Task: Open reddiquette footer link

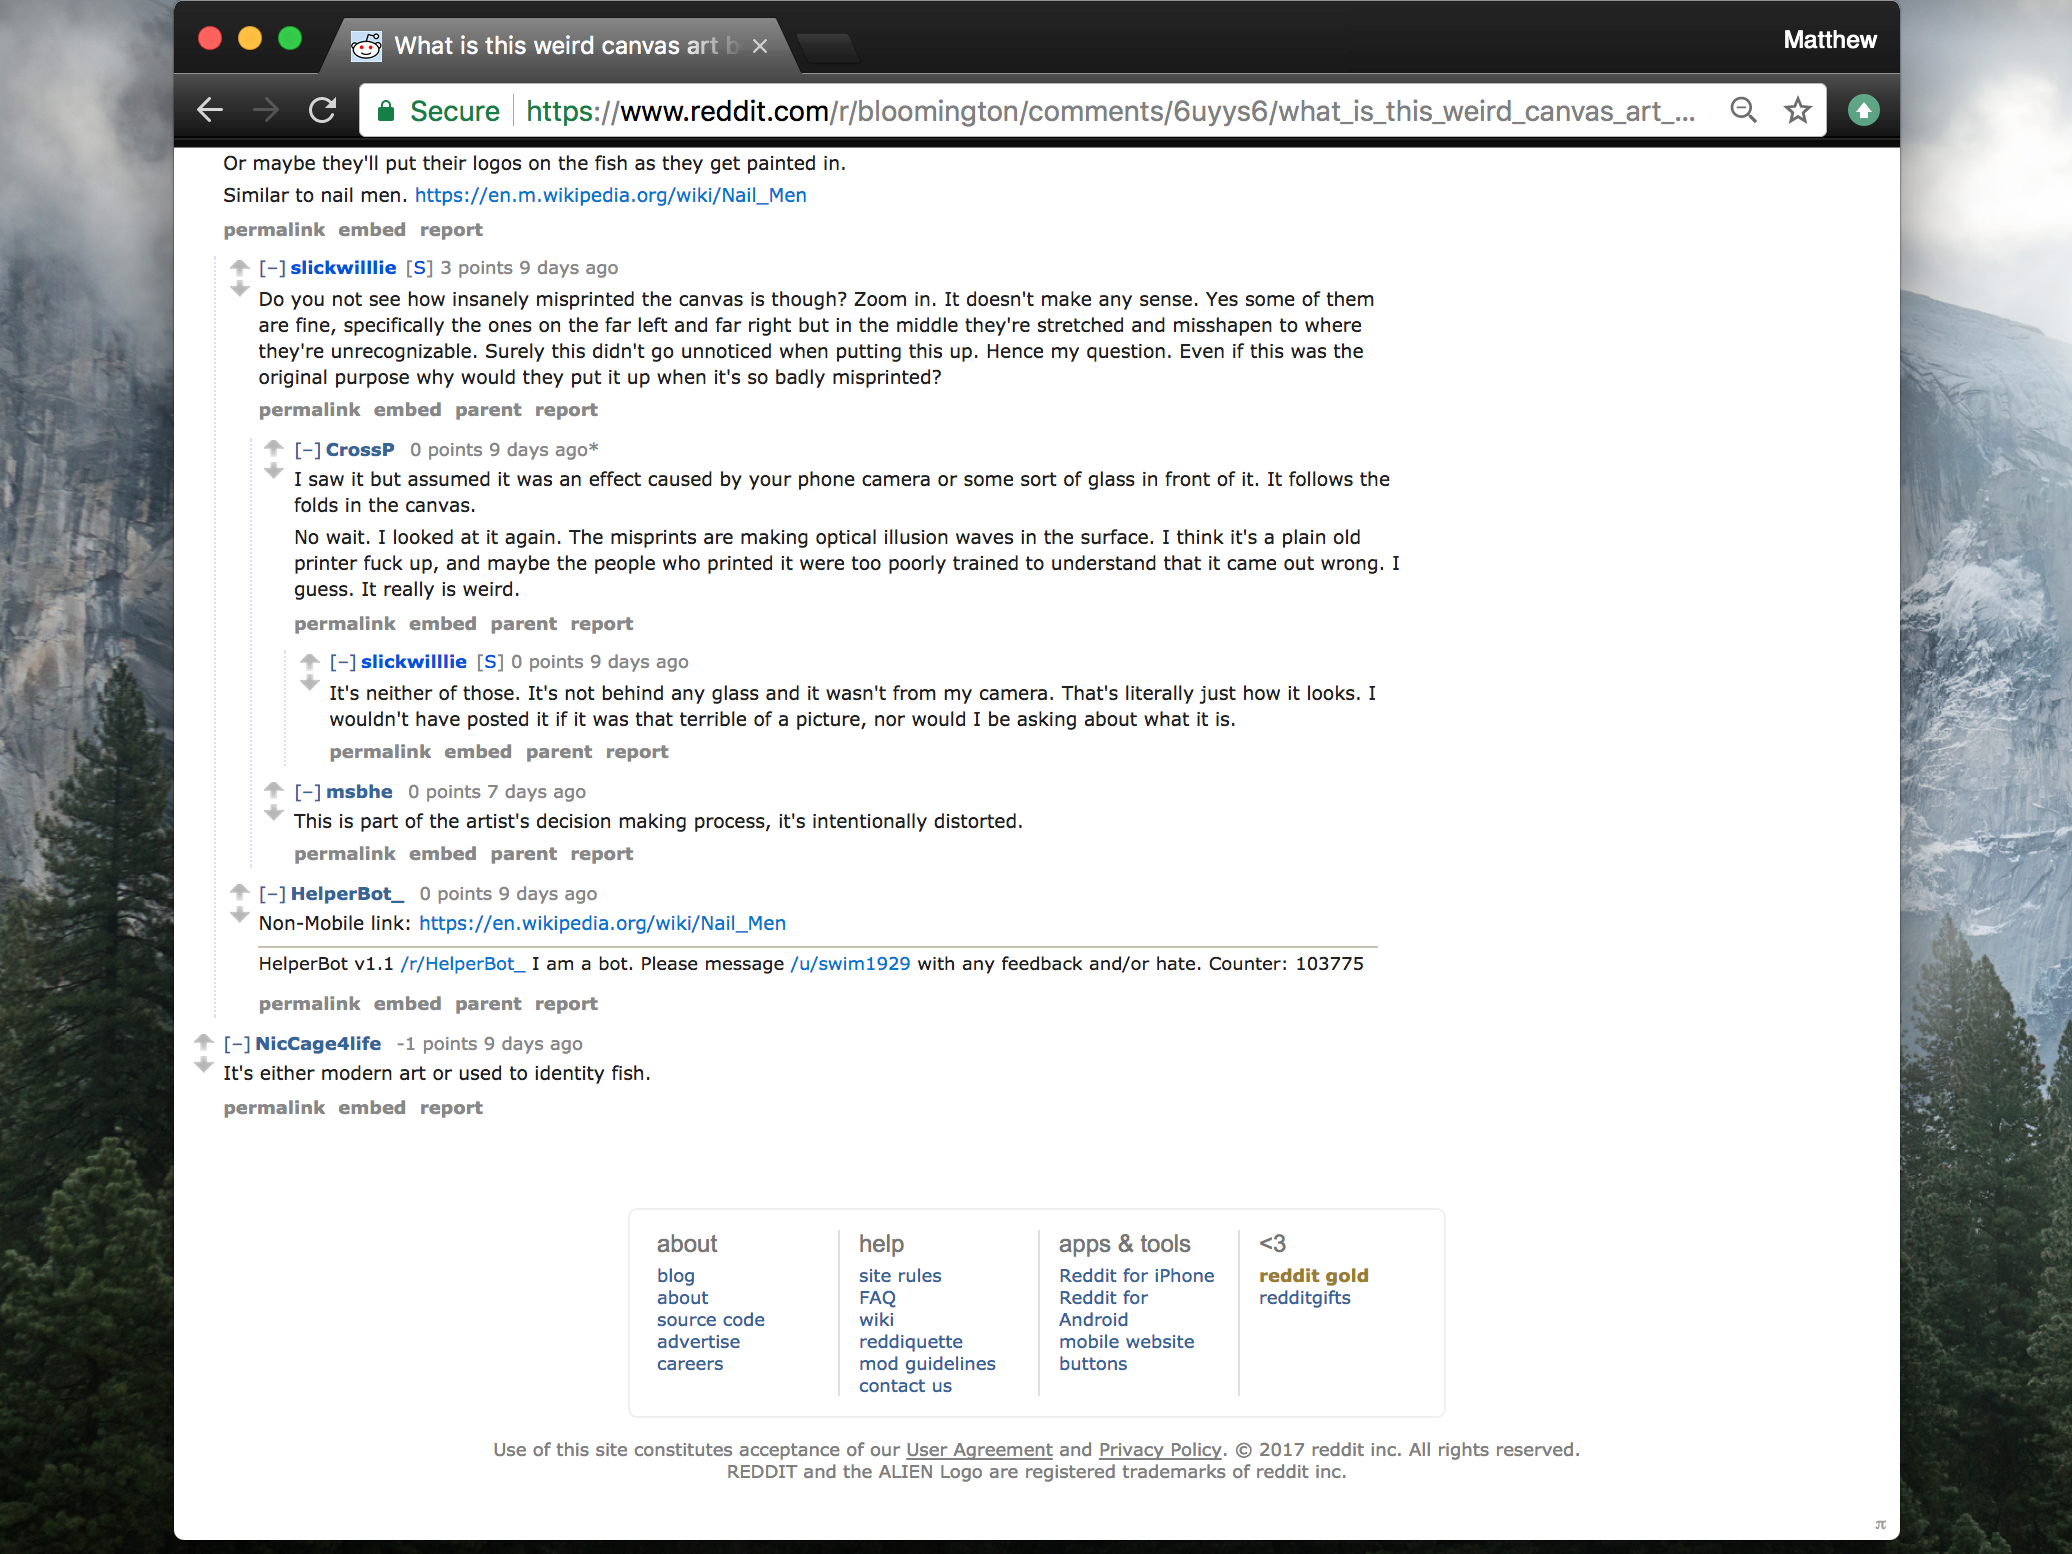Action: [x=911, y=1342]
